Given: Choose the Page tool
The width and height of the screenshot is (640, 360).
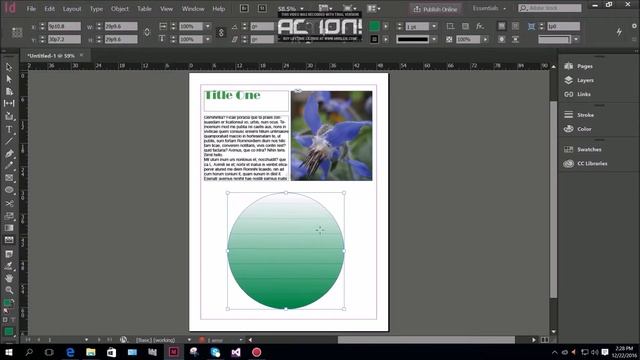Looking at the screenshot, I should pos(9,91).
